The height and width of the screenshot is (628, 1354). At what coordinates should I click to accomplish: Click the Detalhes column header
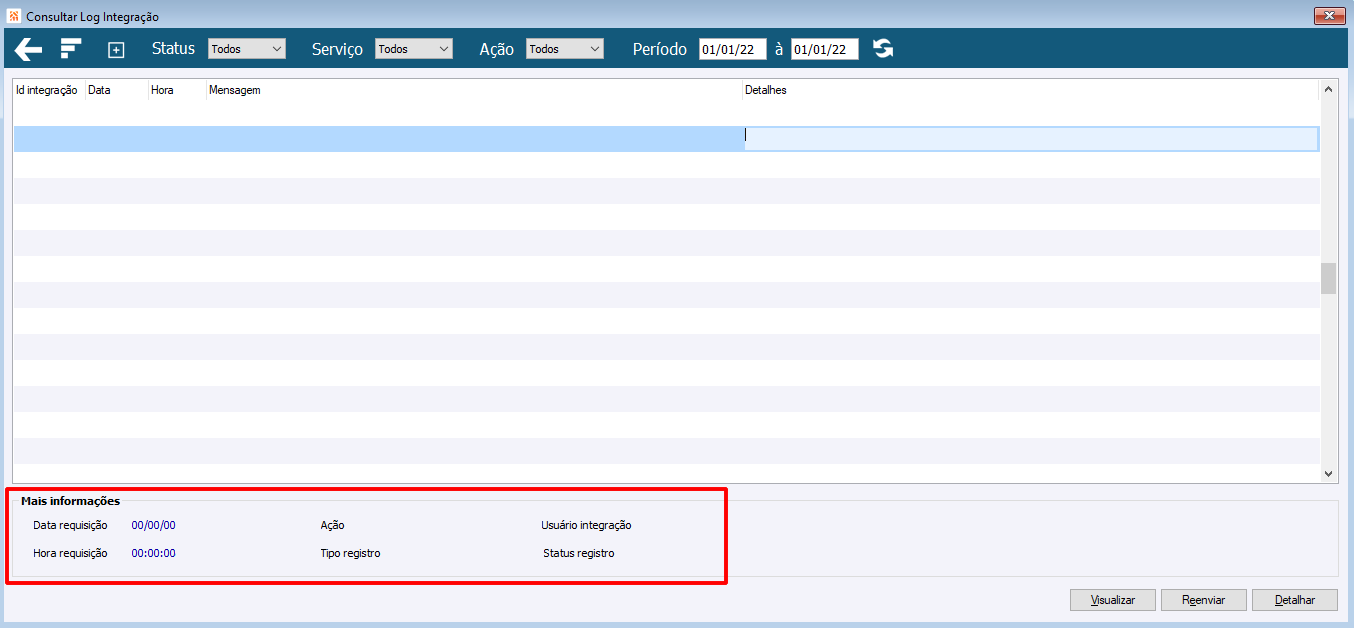[x=1031, y=90]
